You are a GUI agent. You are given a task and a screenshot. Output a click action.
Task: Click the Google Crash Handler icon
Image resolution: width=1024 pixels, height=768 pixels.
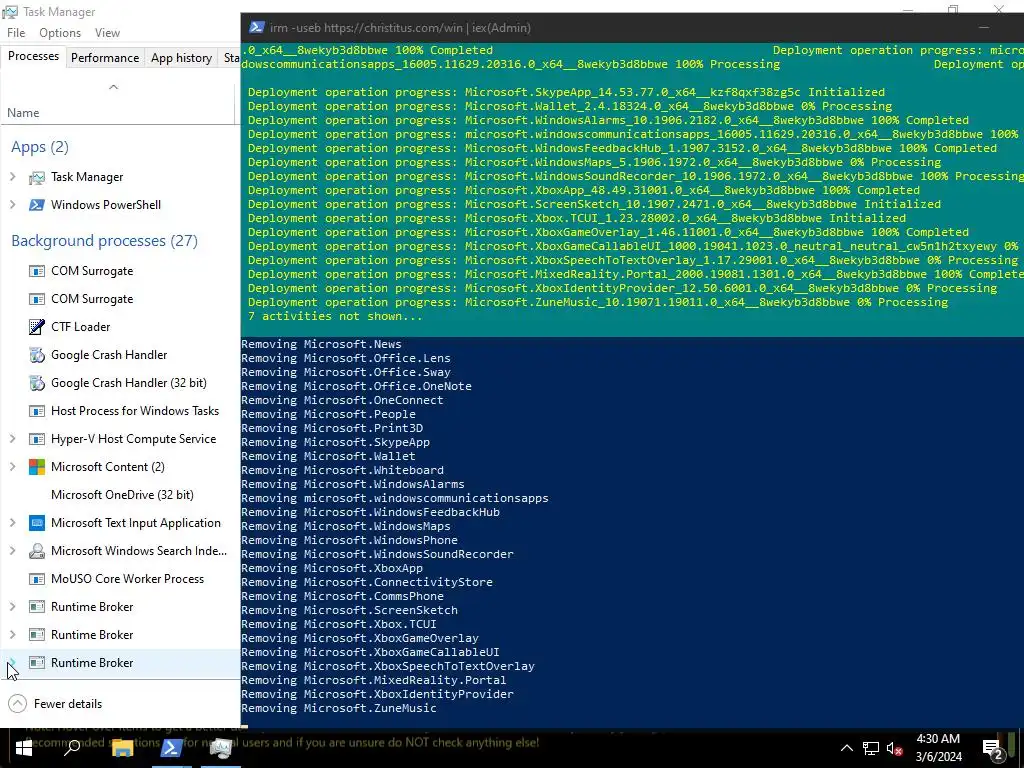click(37, 355)
